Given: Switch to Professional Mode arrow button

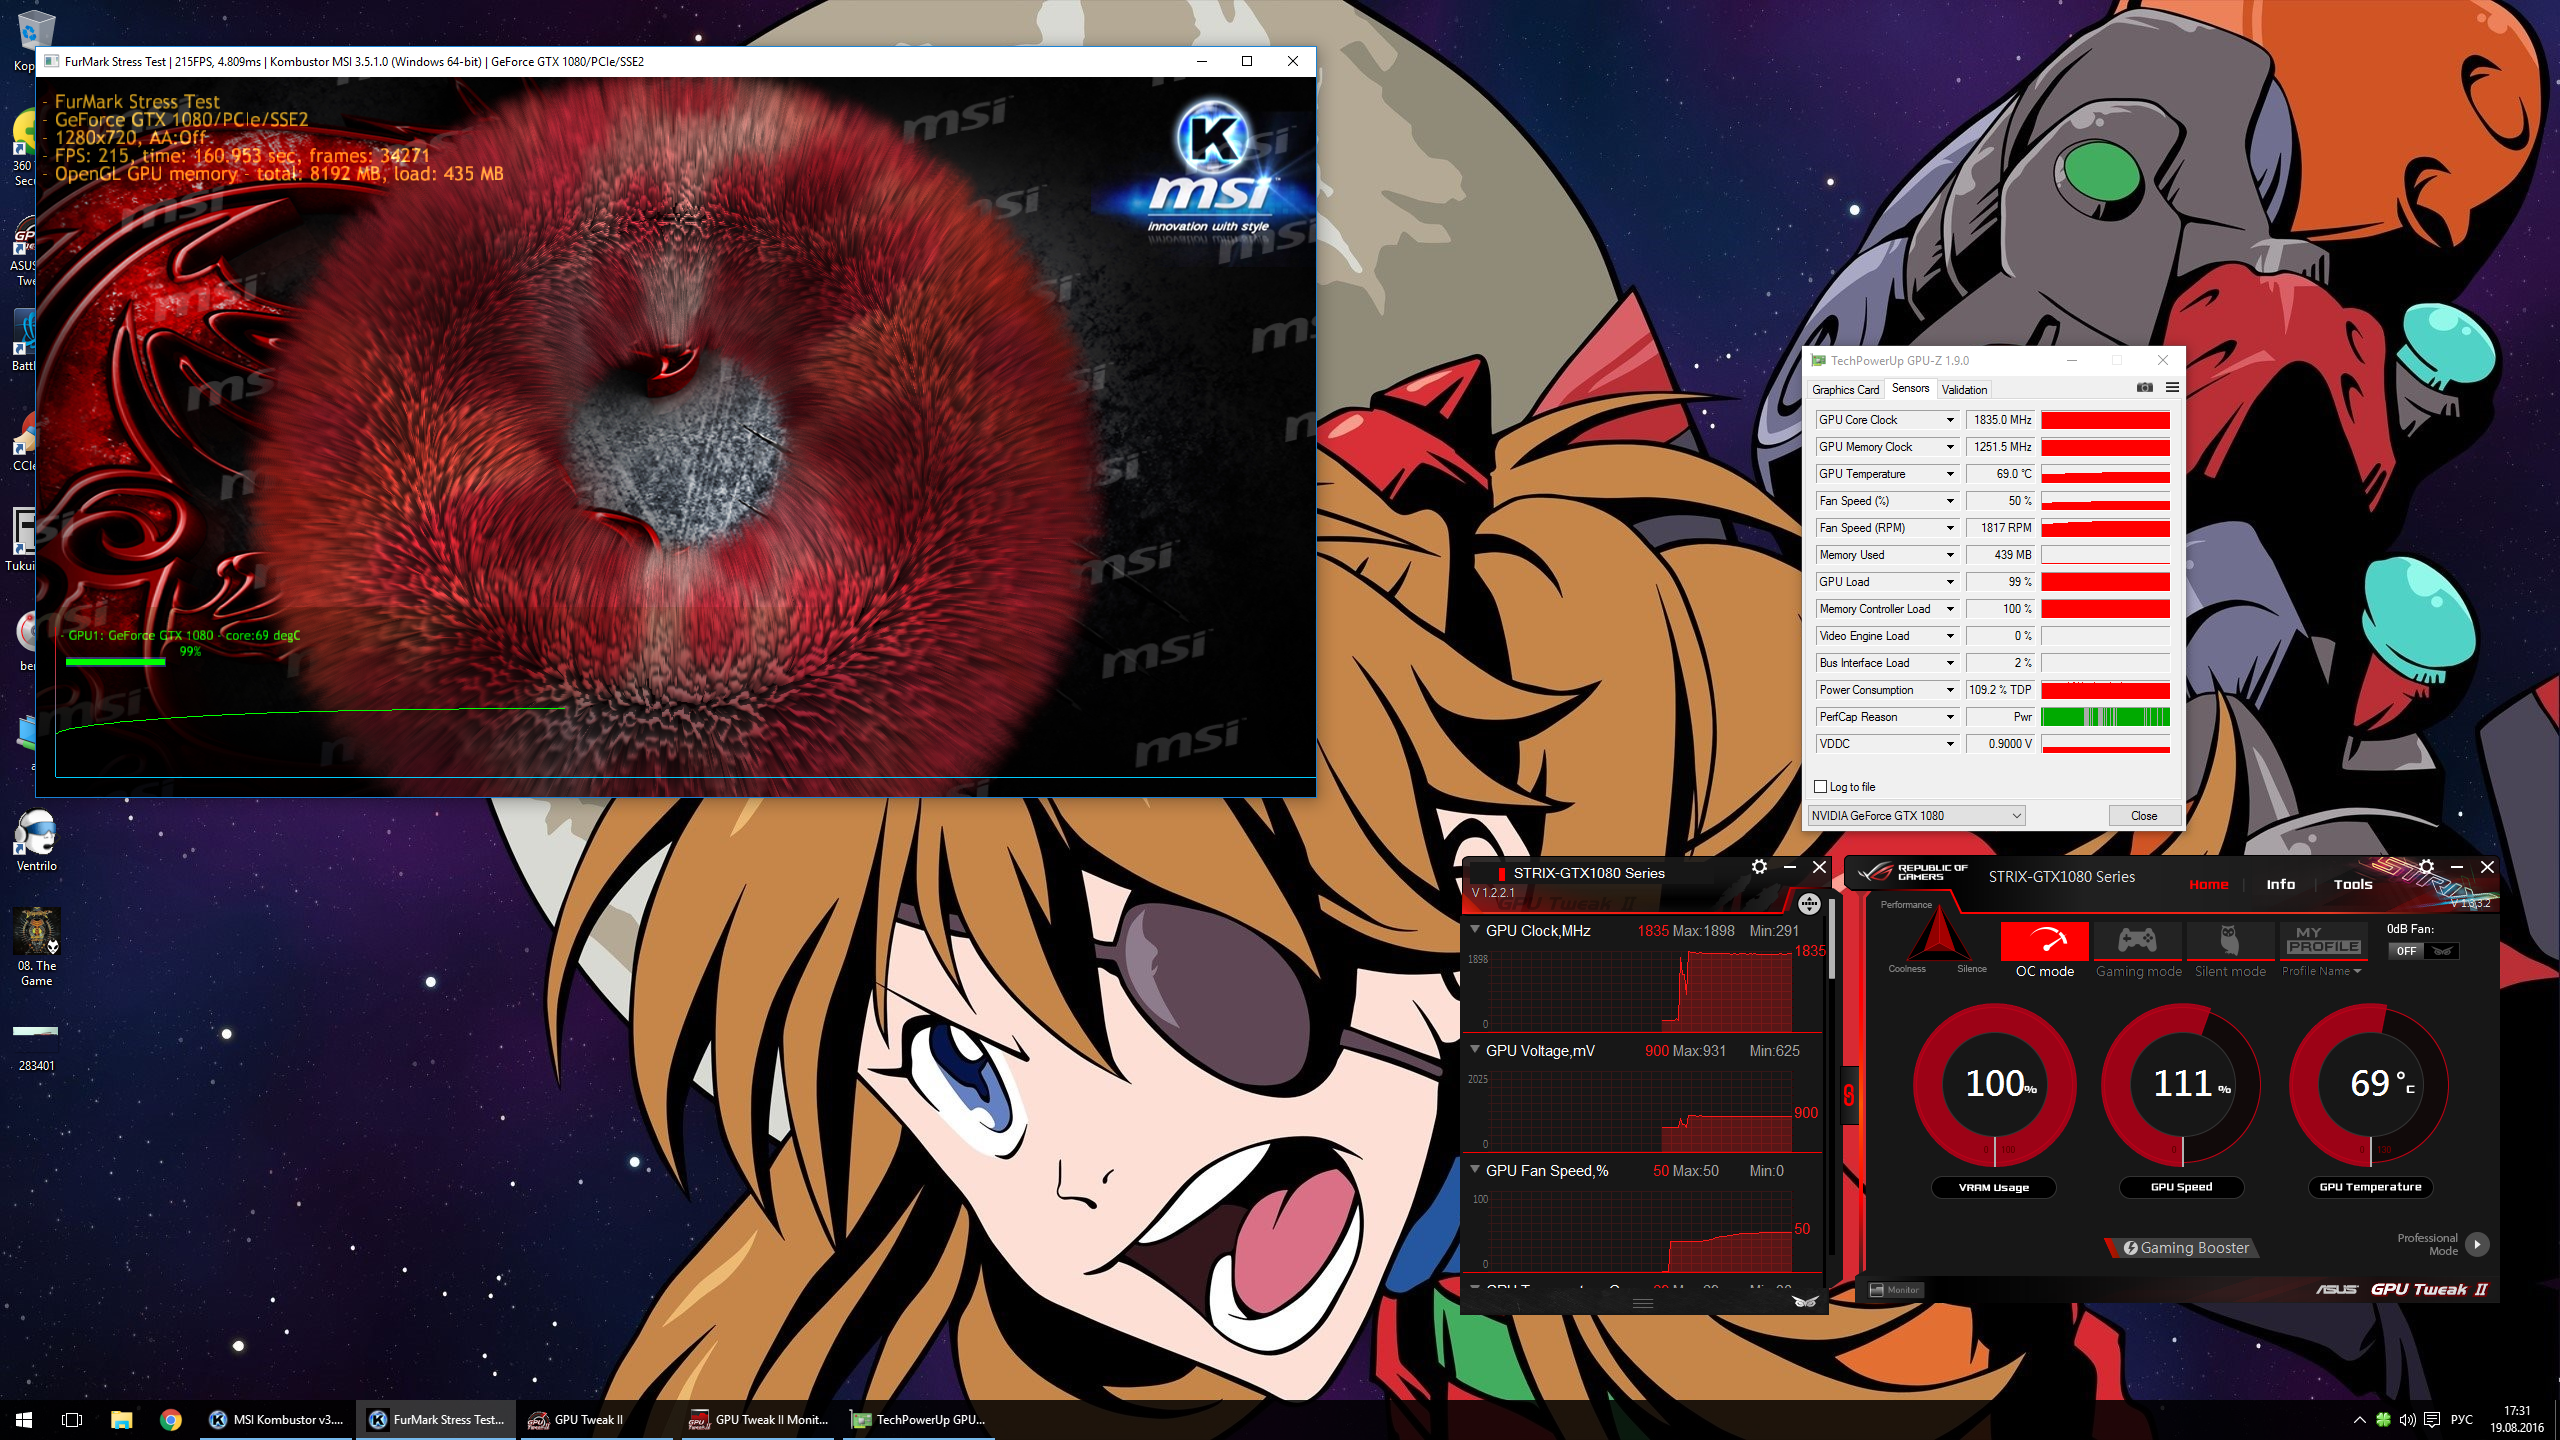Looking at the screenshot, I should click(2476, 1244).
